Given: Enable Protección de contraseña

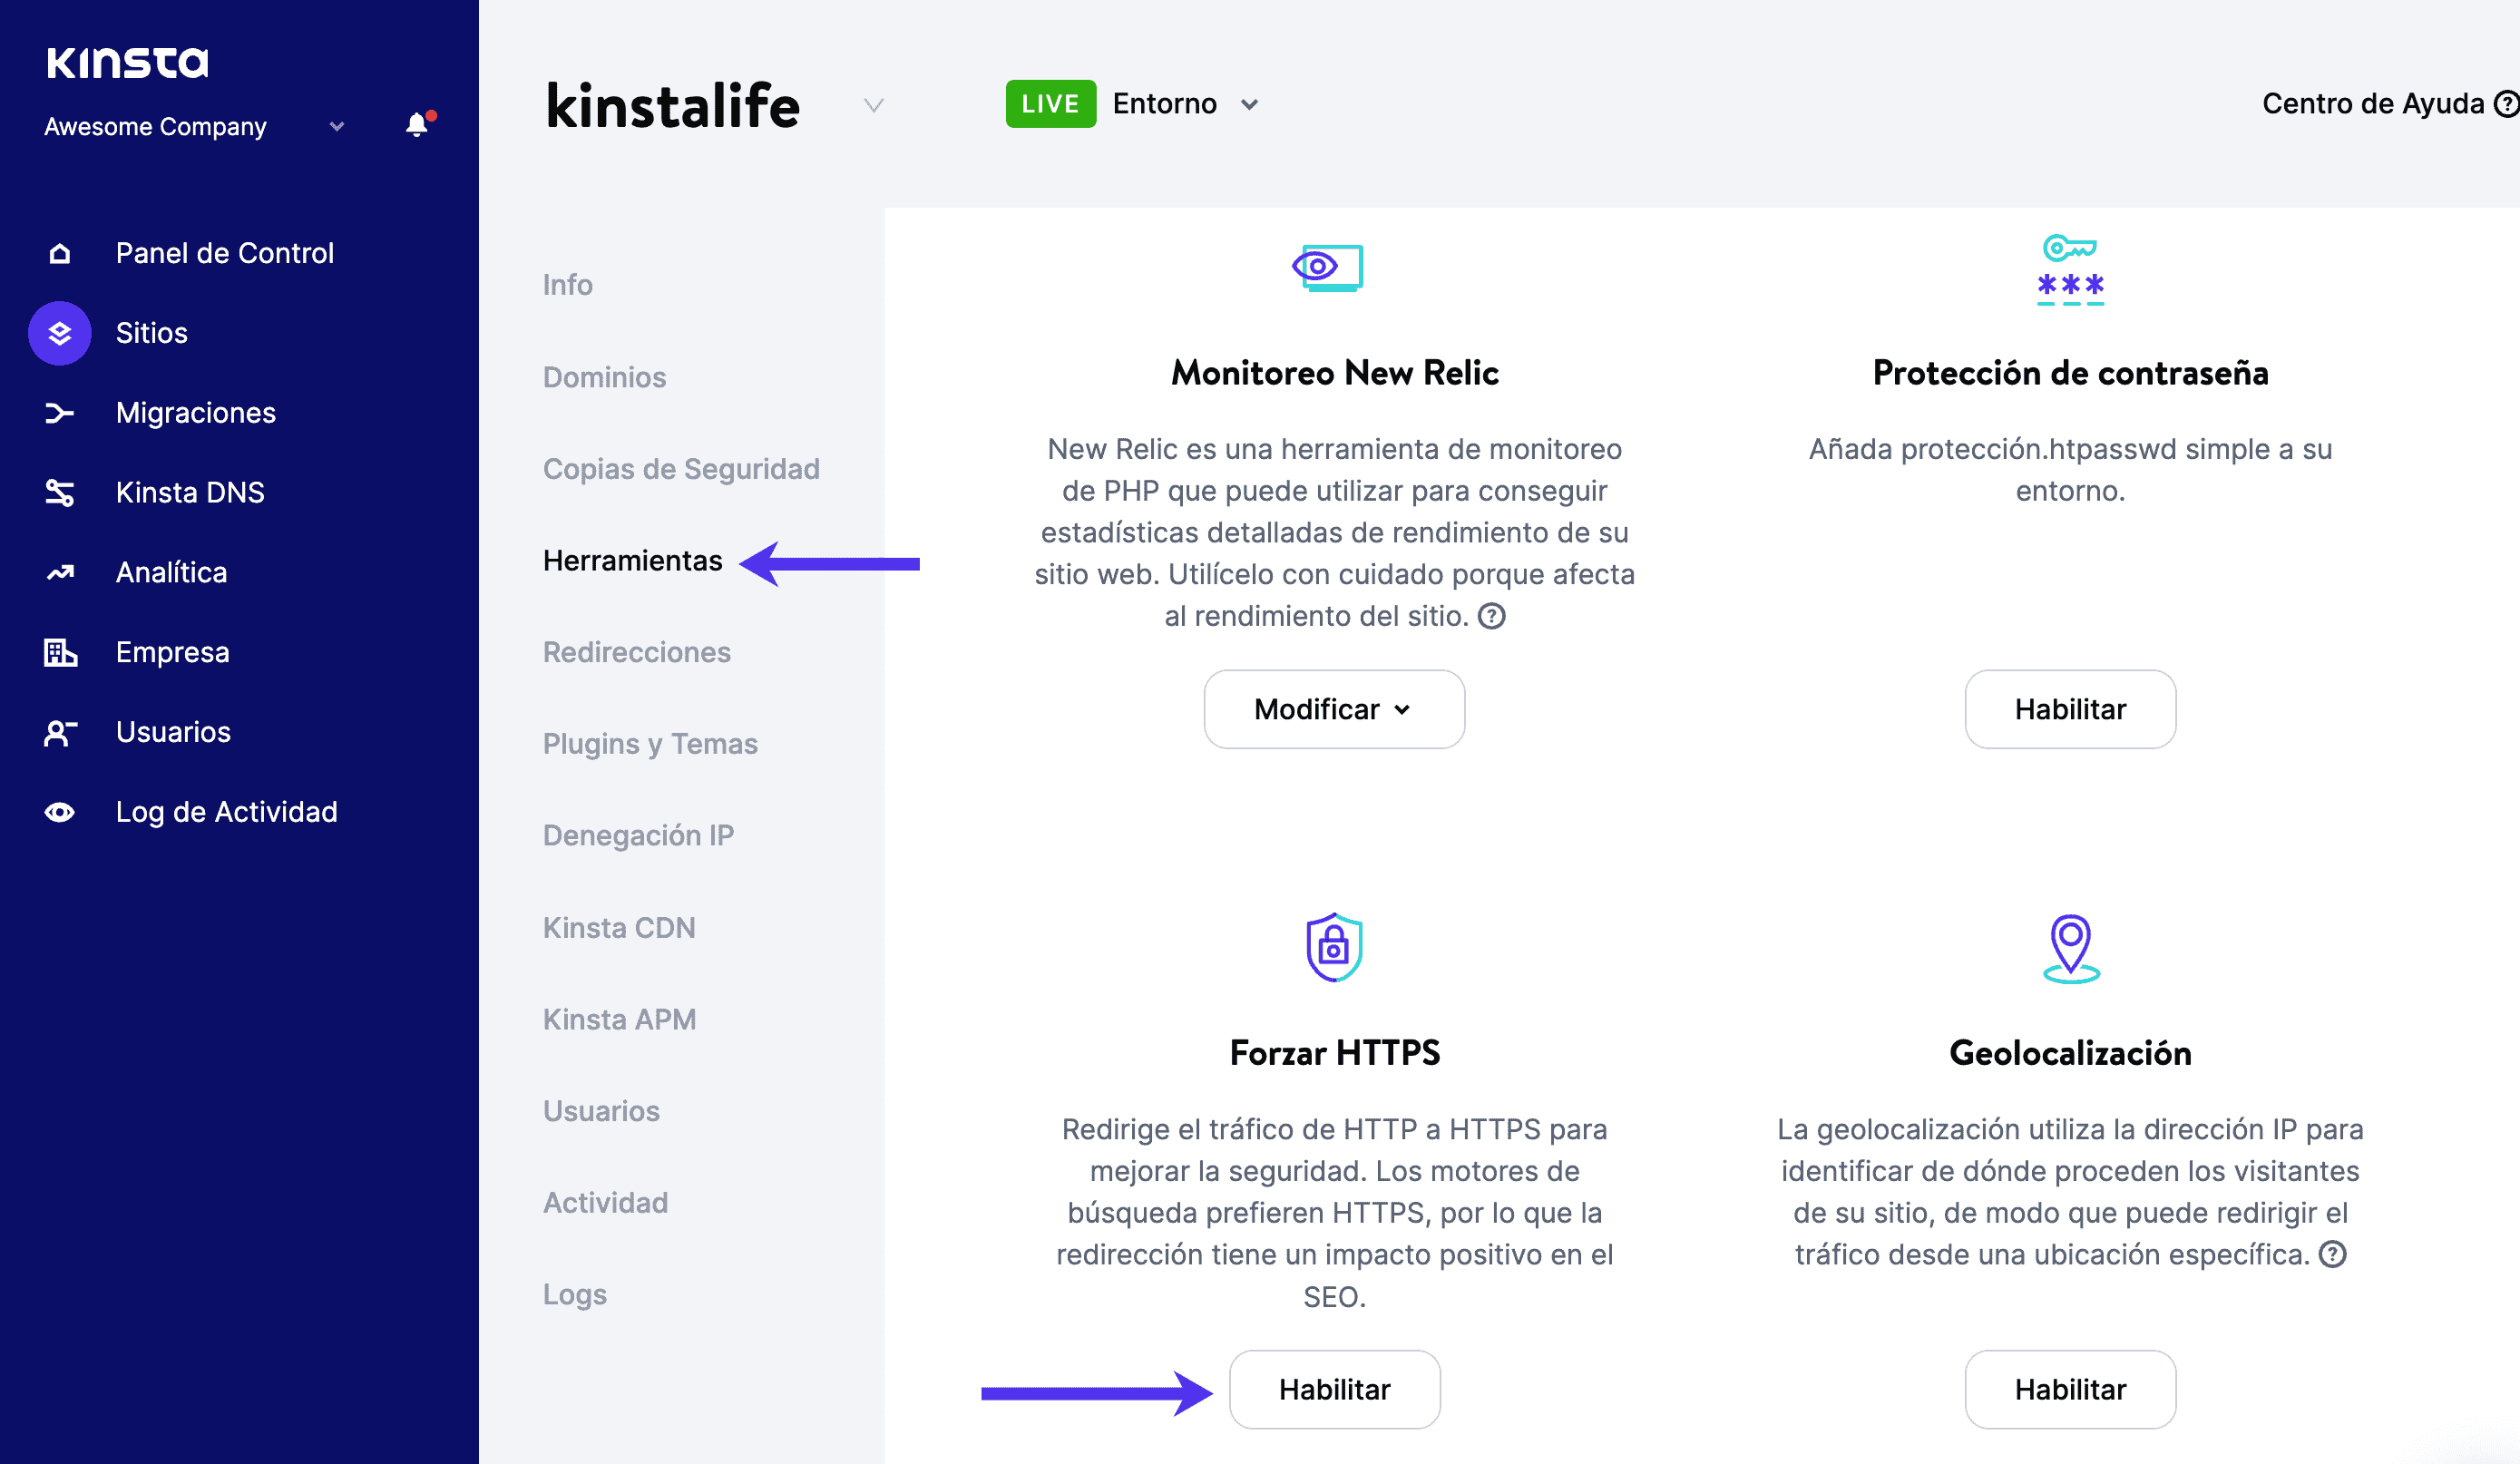Looking at the screenshot, I should (x=2069, y=709).
